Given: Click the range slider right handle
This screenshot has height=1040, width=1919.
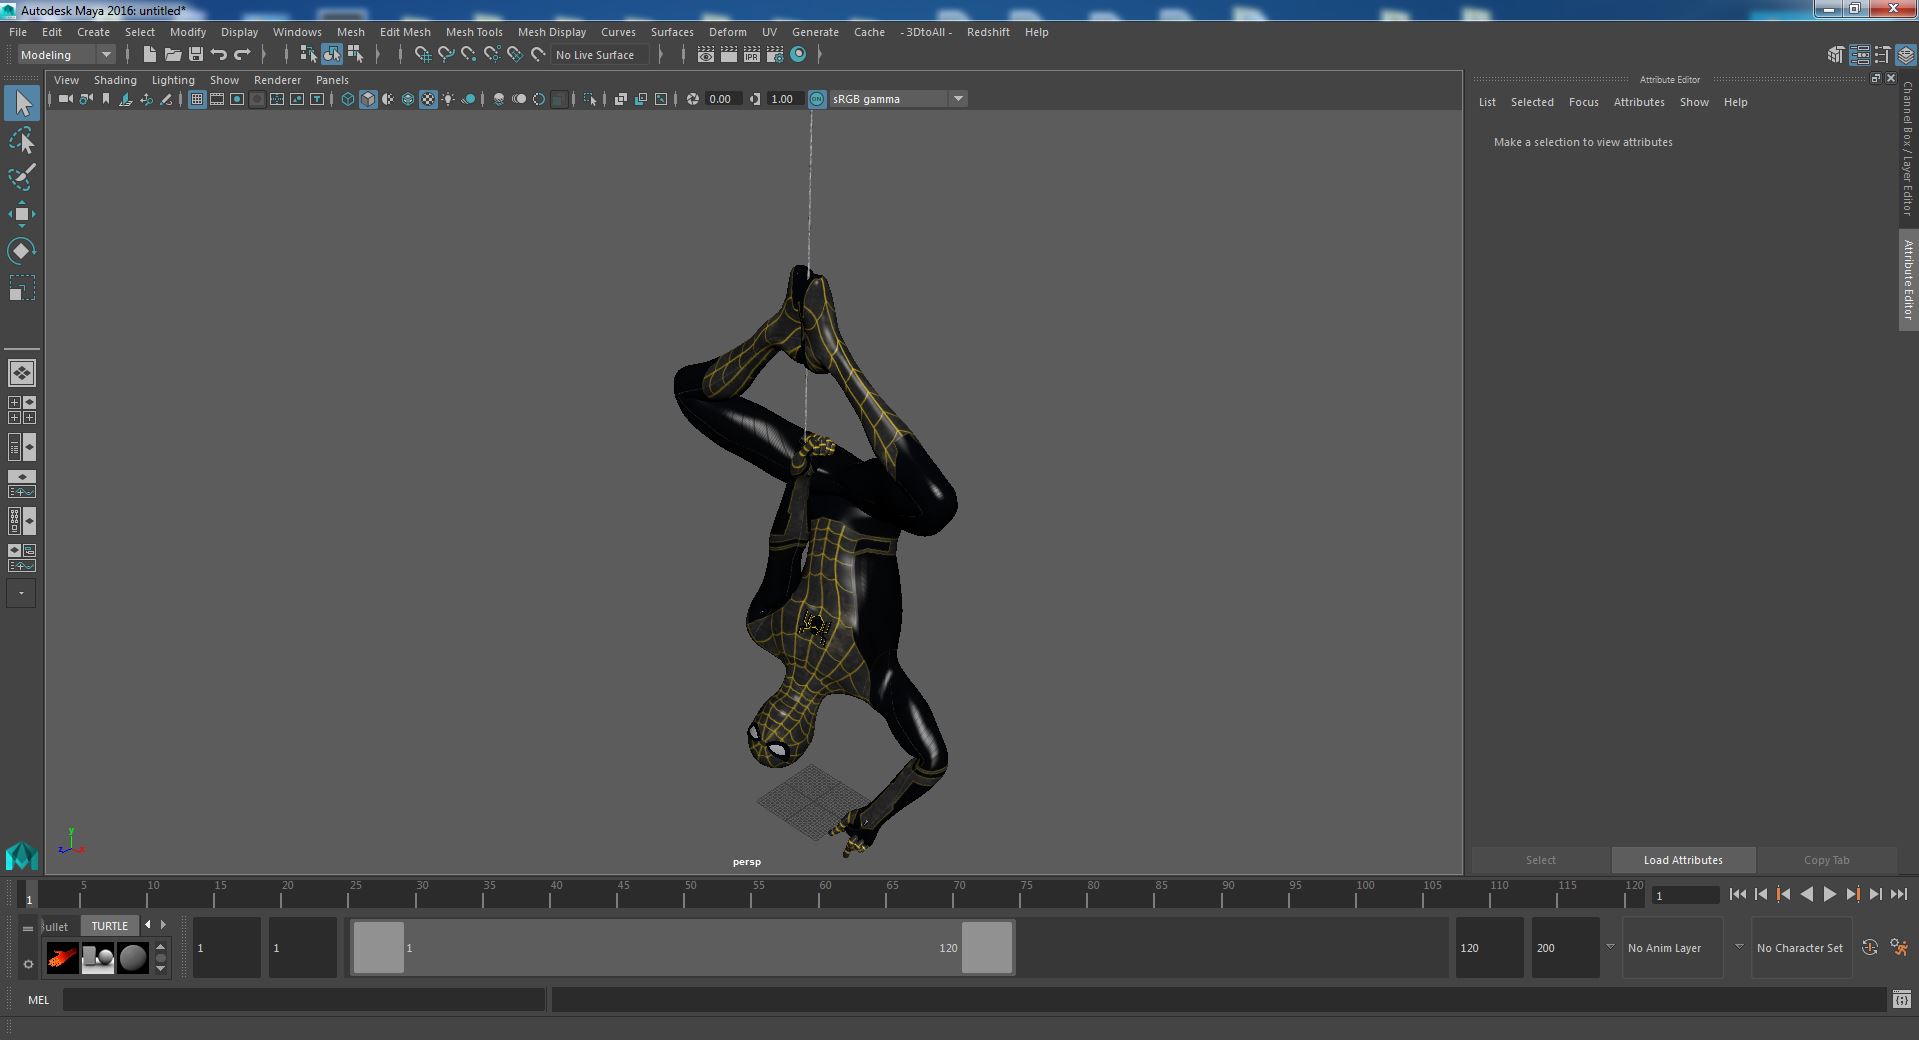Looking at the screenshot, I should [x=987, y=947].
